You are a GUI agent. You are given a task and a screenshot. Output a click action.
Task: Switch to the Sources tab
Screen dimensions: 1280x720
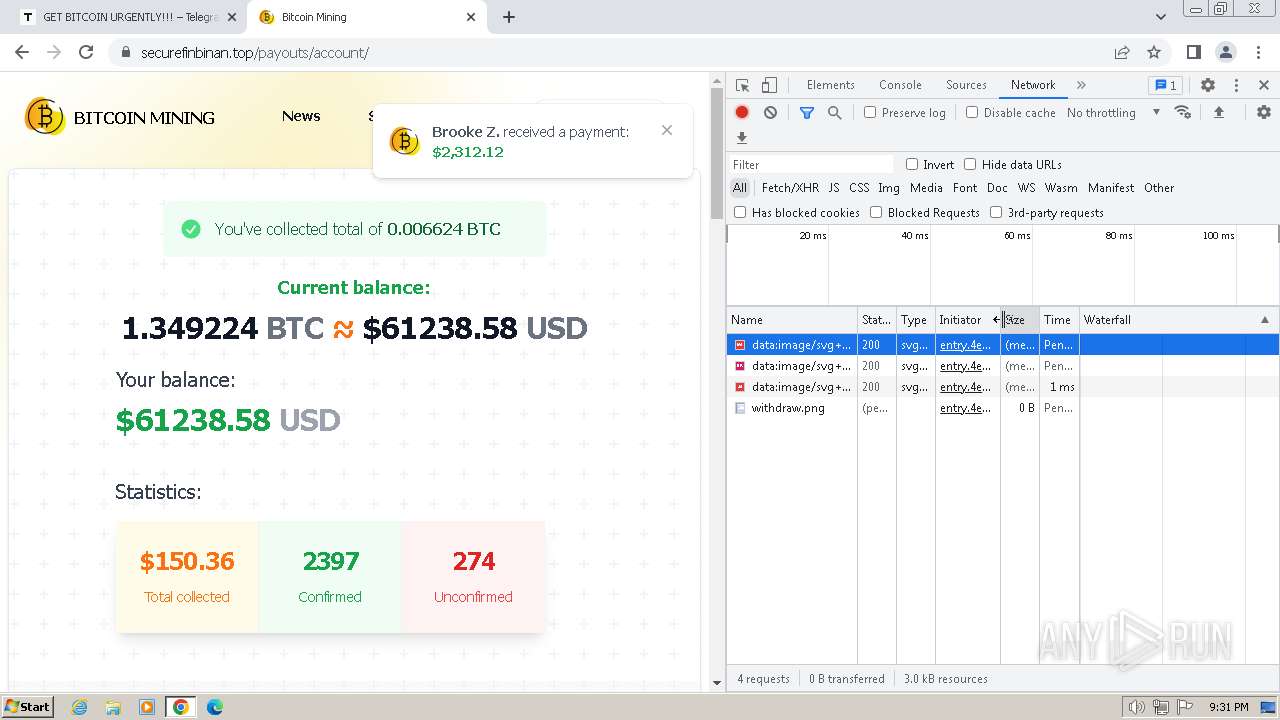pyautogui.click(x=966, y=85)
